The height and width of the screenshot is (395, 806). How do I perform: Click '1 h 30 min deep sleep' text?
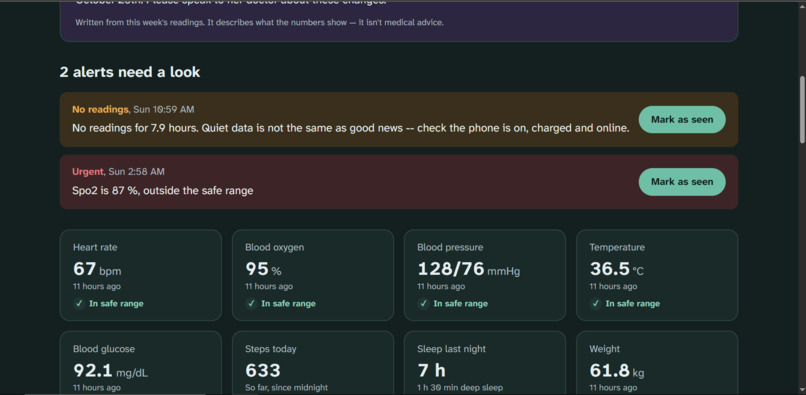pyautogui.click(x=460, y=388)
